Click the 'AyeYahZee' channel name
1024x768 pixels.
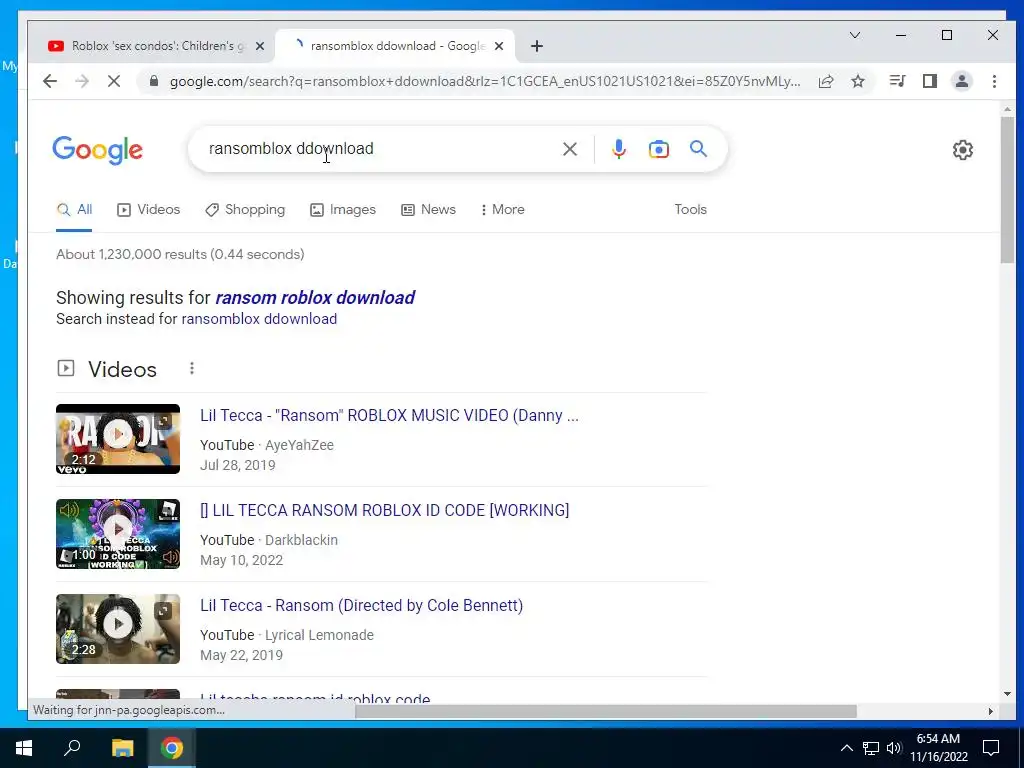click(299, 445)
